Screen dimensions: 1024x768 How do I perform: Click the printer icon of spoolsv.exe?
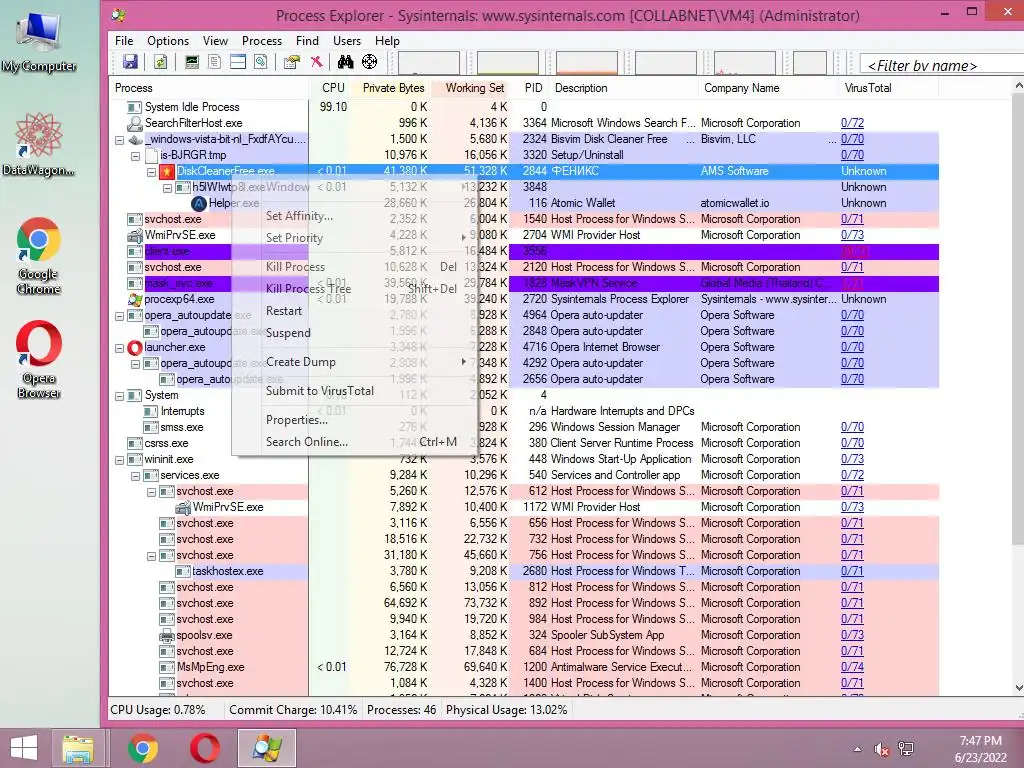(x=167, y=635)
